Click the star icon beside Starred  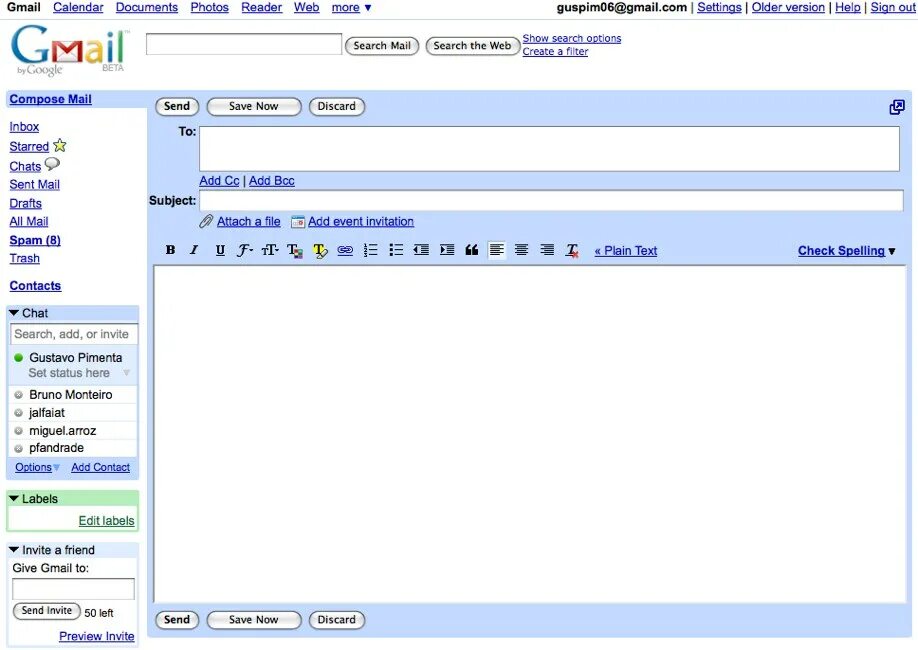tap(60, 145)
